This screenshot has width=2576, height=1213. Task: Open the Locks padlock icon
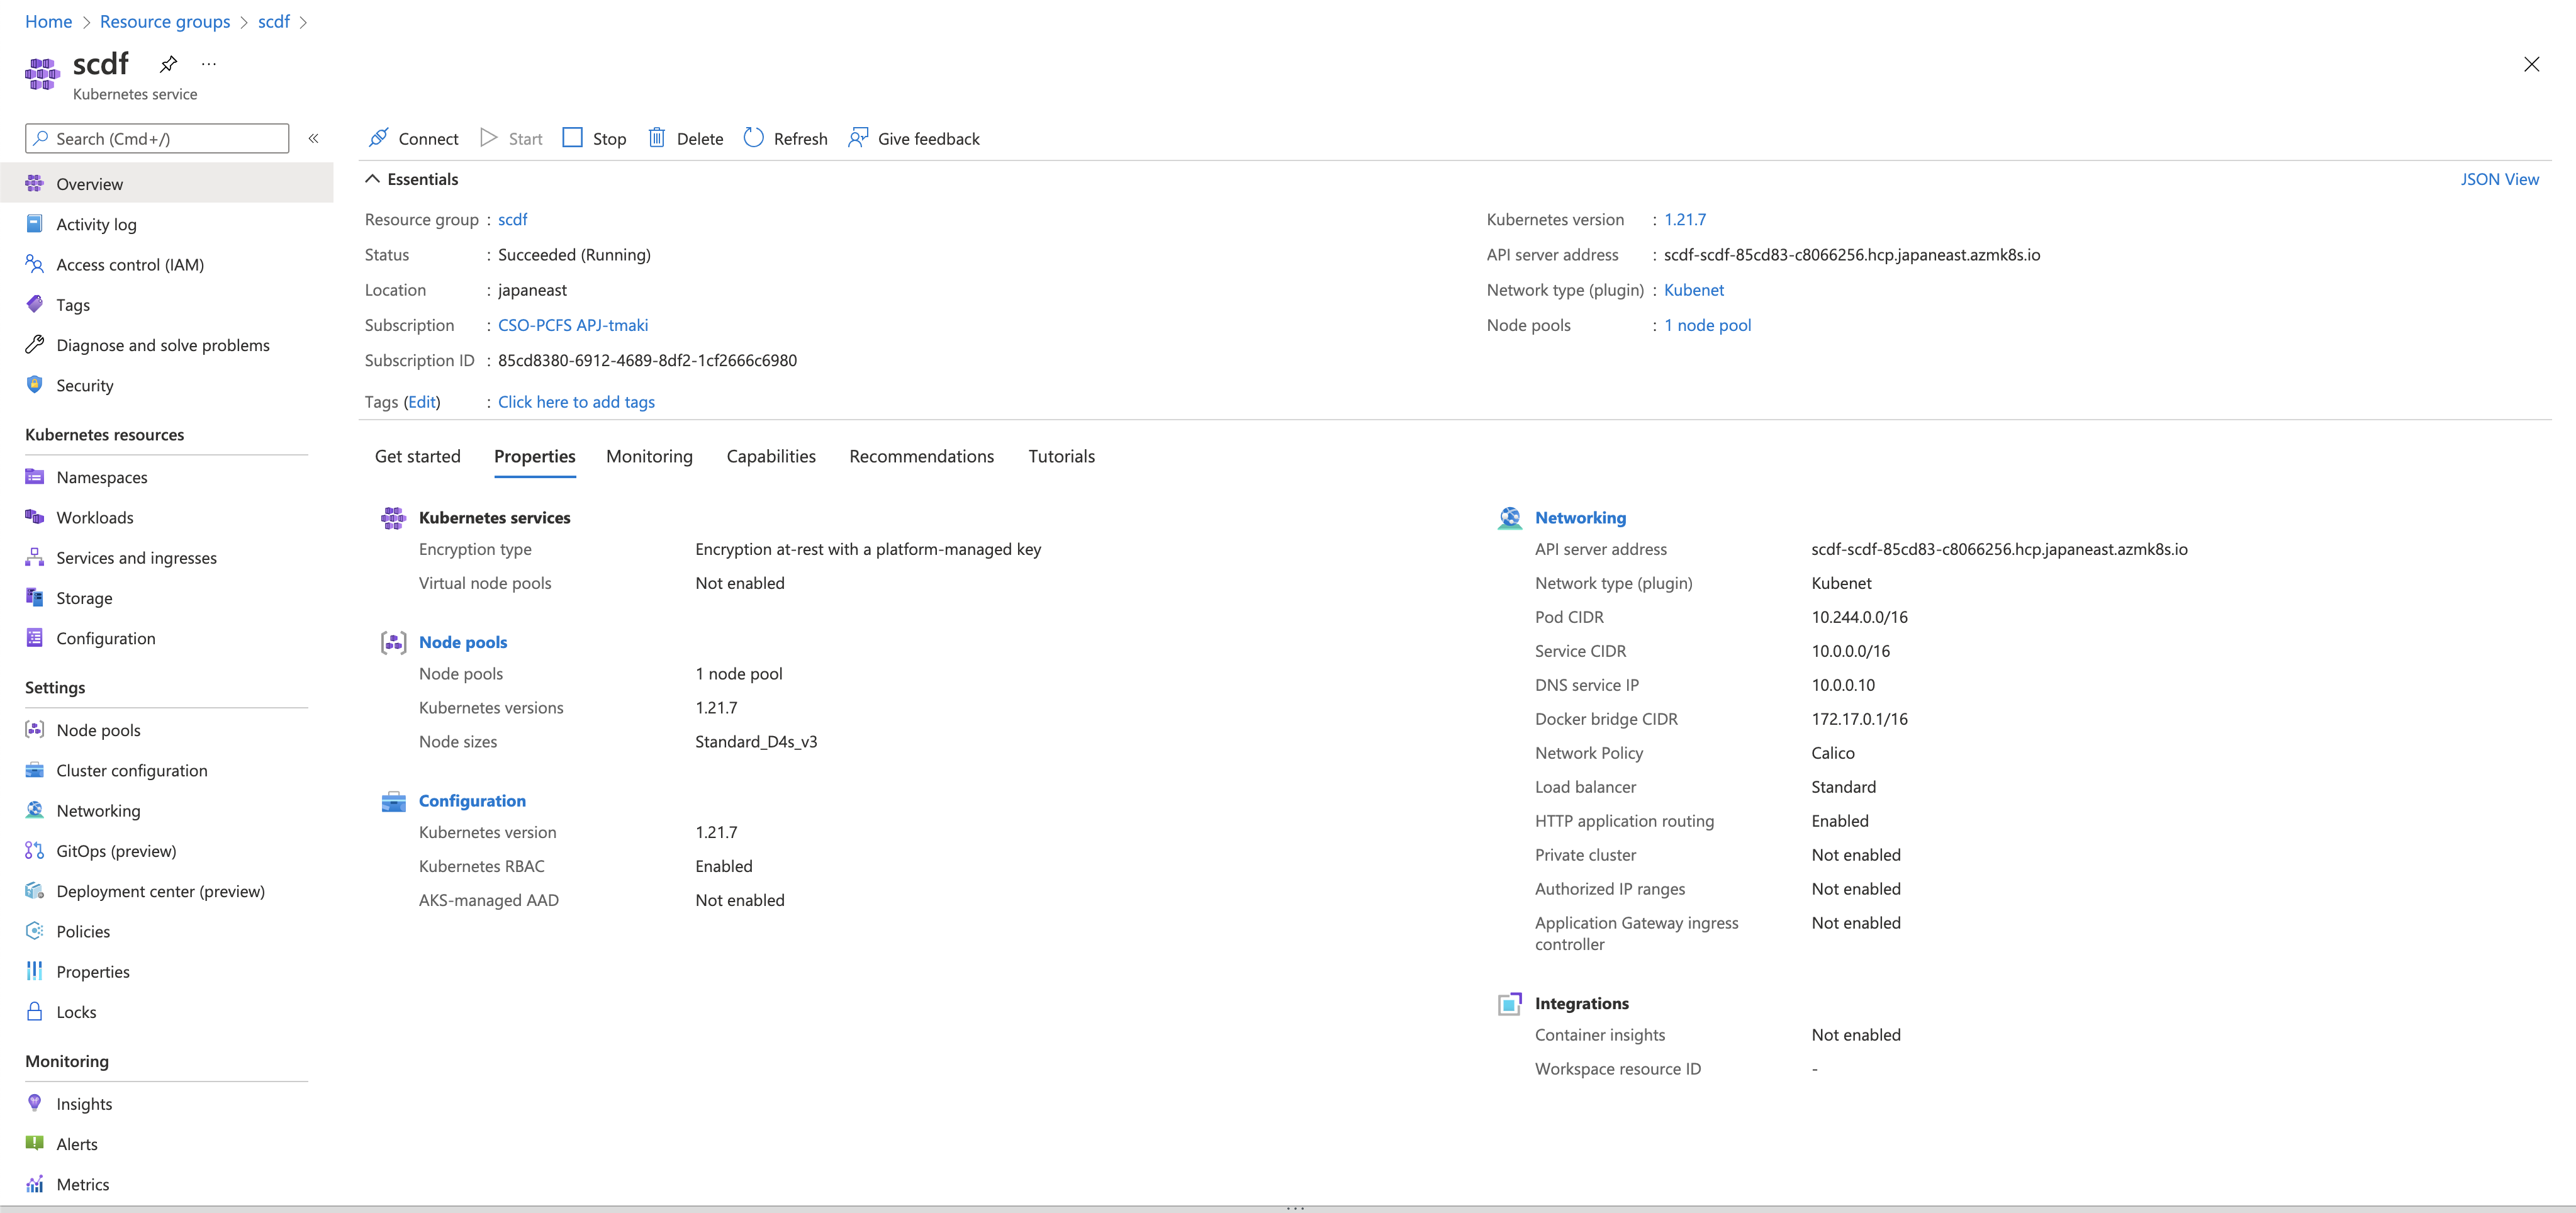click(x=34, y=1012)
